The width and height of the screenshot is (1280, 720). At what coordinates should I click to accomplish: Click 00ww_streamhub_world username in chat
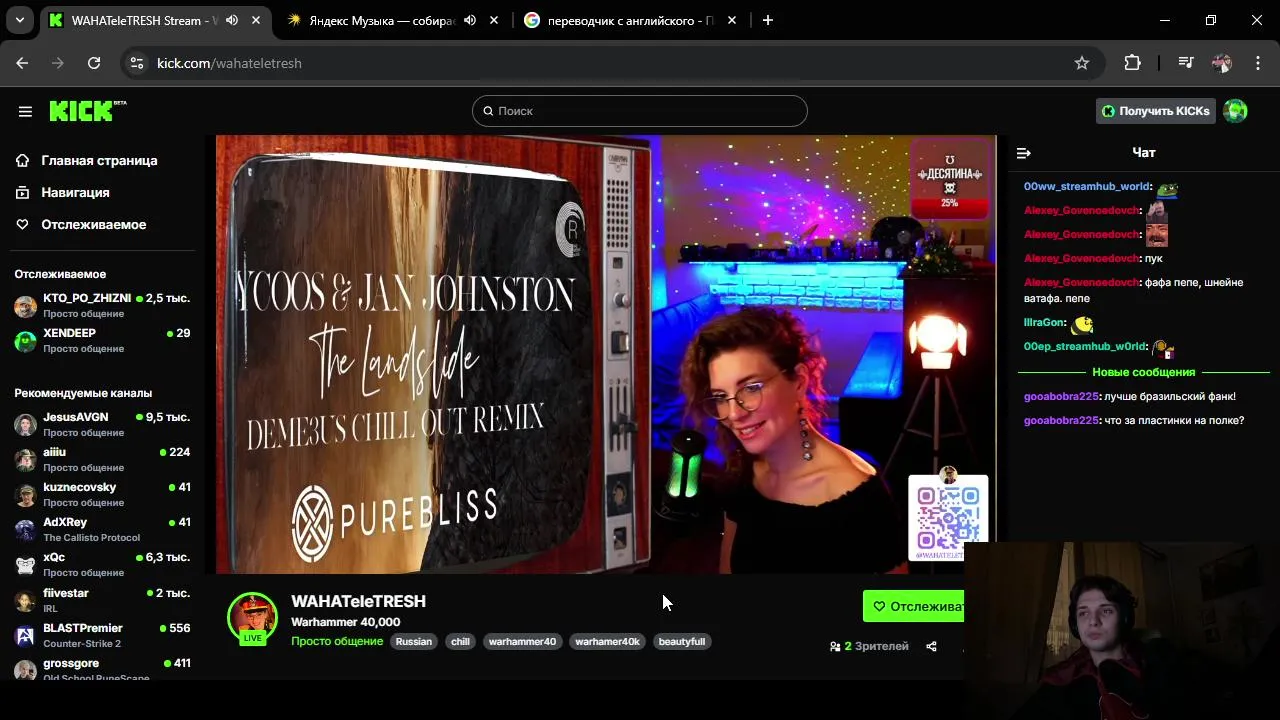(x=1087, y=187)
